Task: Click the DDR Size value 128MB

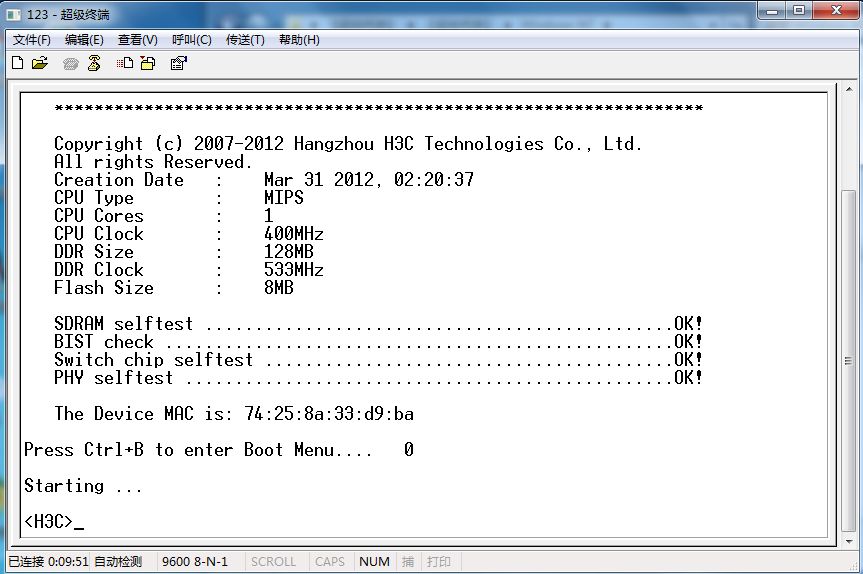Action: click(x=288, y=252)
